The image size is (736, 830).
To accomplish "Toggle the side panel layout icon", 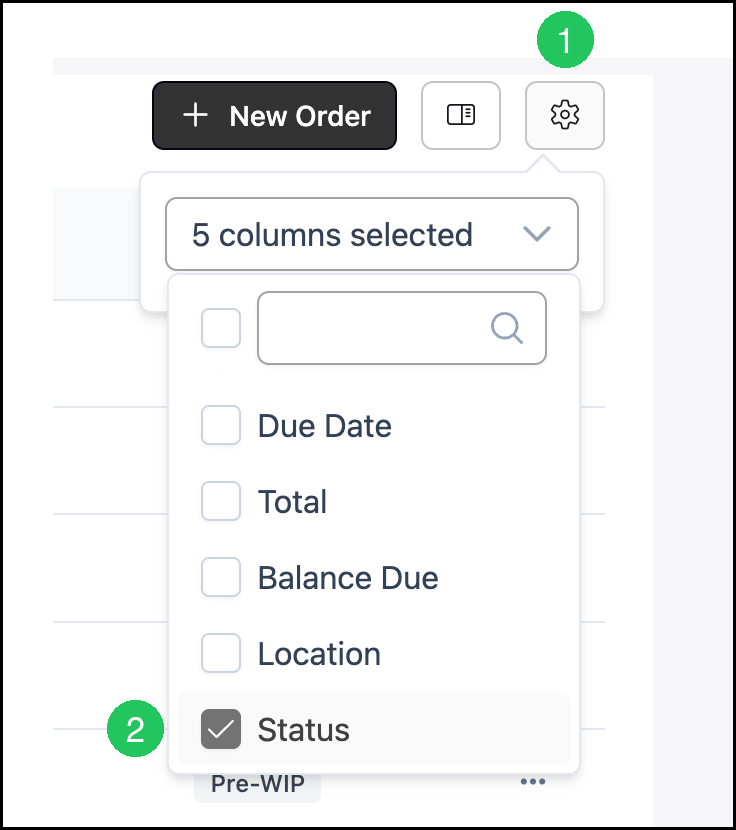I will pyautogui.click(x=461, y=115).
